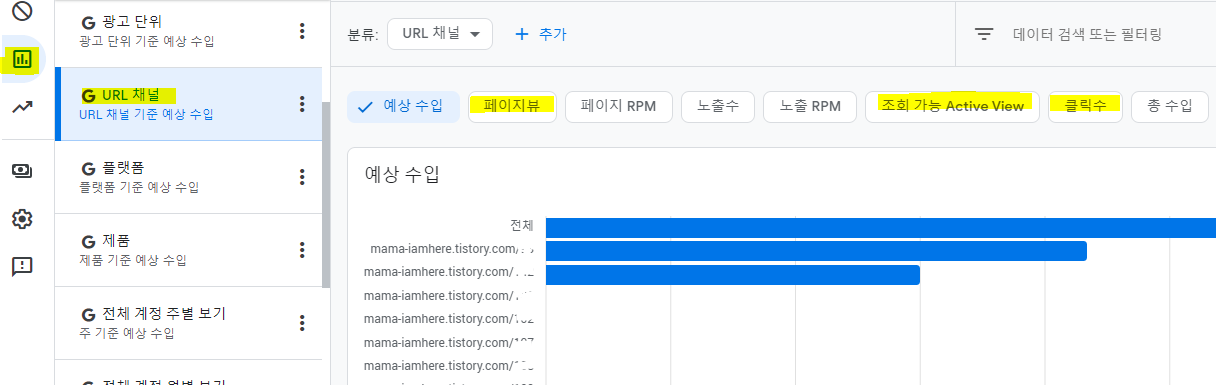Toggle the 페이지뷰 metric chip
1216x385 pixels.
pyautogui.click(x=512, y=107)
